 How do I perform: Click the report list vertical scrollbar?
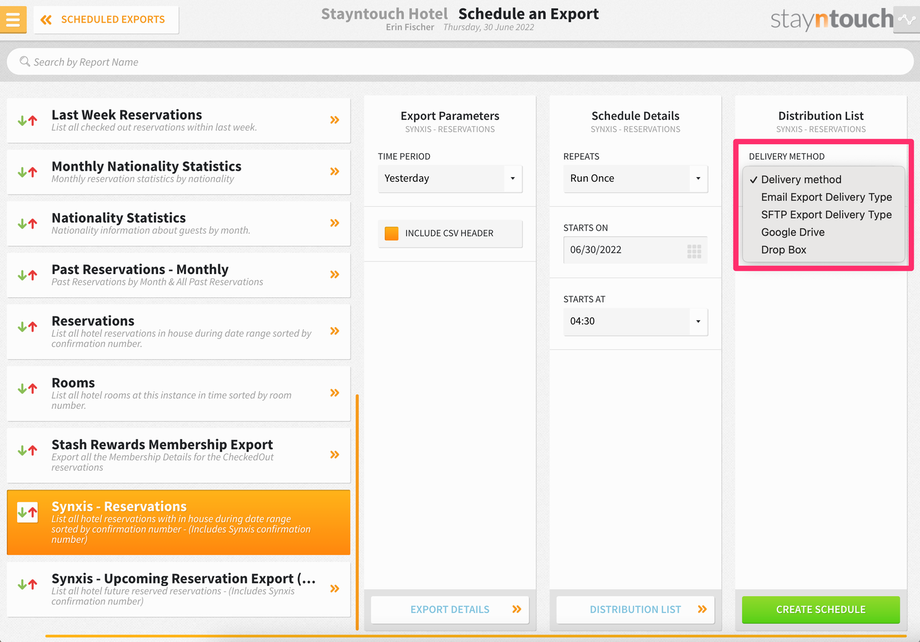(x=357, y=512)
